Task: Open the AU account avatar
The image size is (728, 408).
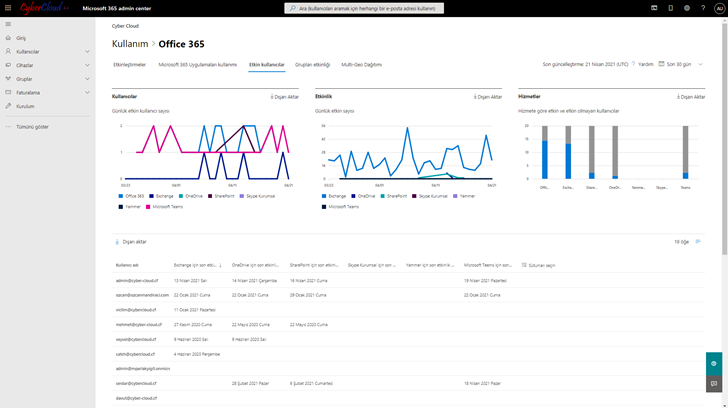Action: coord(719,8)
